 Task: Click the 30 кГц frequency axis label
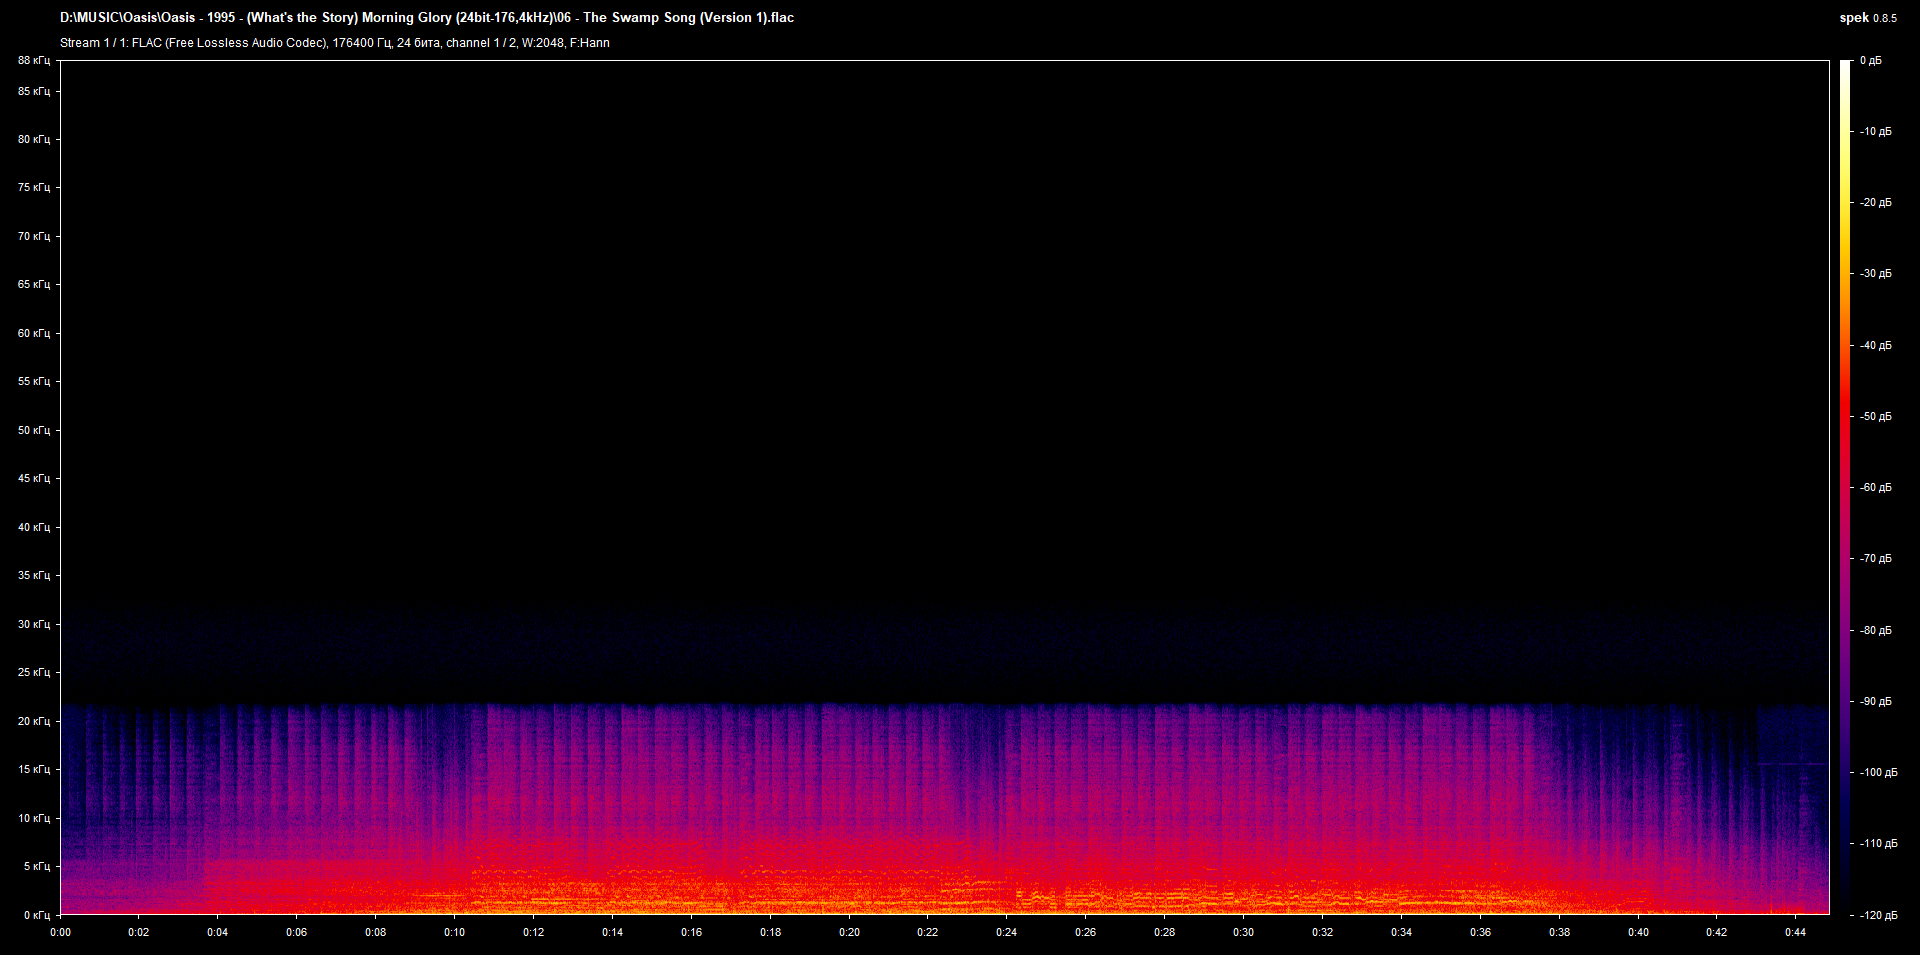pos(34,625)
